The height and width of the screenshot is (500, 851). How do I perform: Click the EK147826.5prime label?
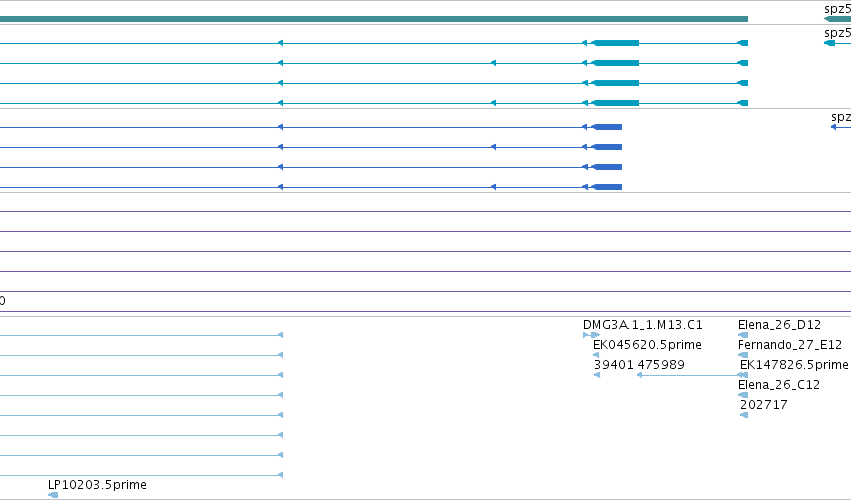pyautogui.click(x=794, y=365)
